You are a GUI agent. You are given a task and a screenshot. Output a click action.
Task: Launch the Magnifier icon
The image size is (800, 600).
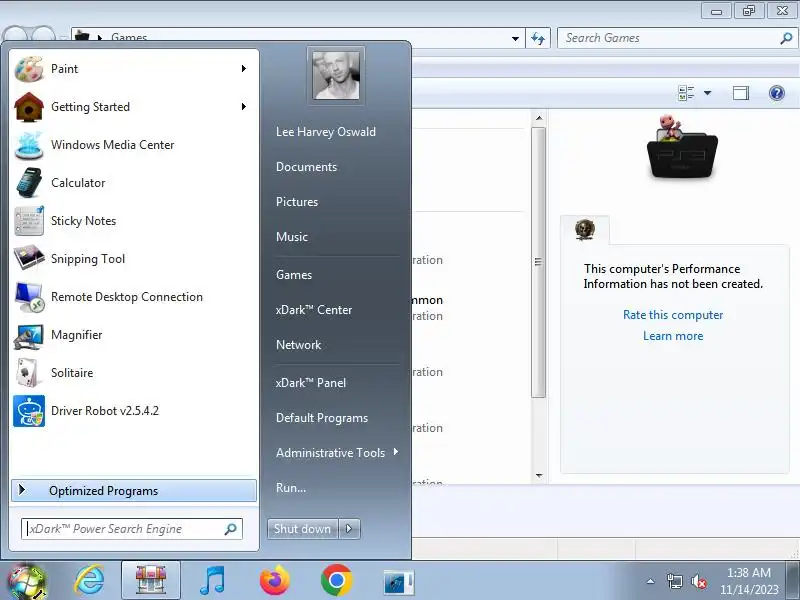tap(29, 335)
